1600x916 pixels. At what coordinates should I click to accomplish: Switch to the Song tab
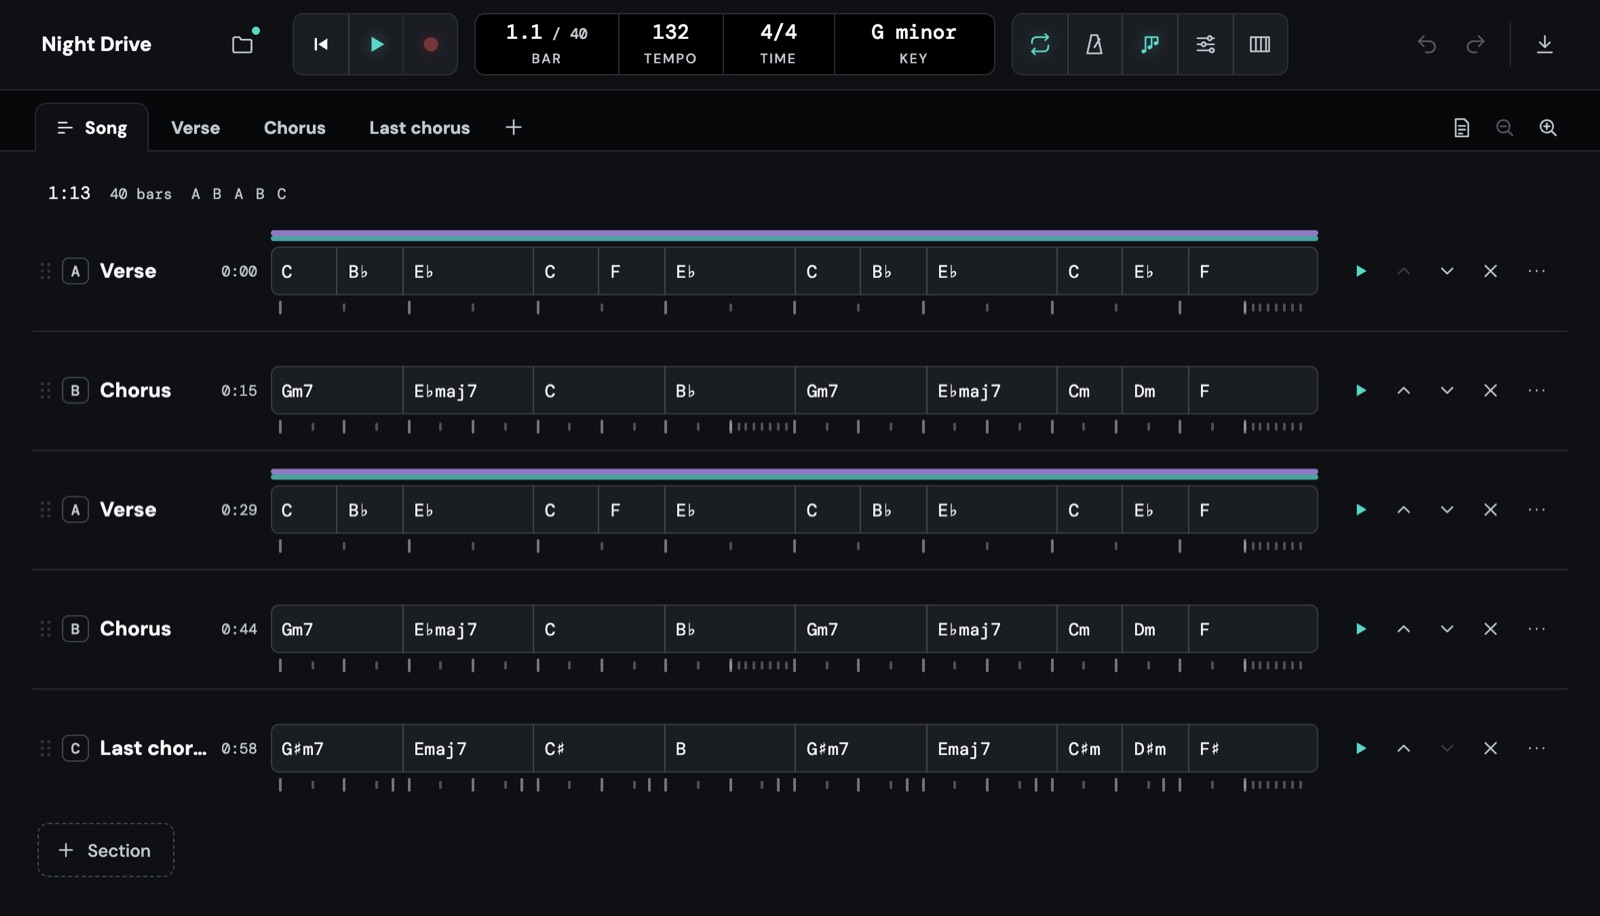[92, 128]
